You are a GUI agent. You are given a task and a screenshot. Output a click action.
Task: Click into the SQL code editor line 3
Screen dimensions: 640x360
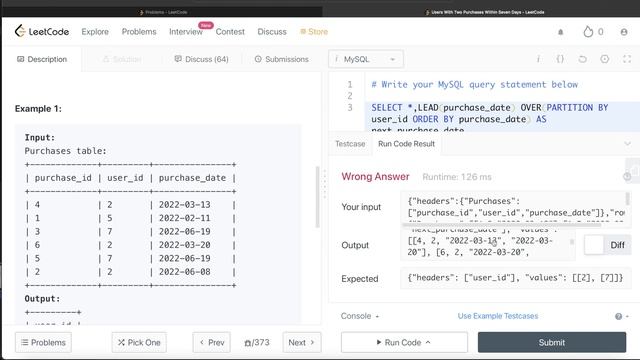tap(502, 118)
